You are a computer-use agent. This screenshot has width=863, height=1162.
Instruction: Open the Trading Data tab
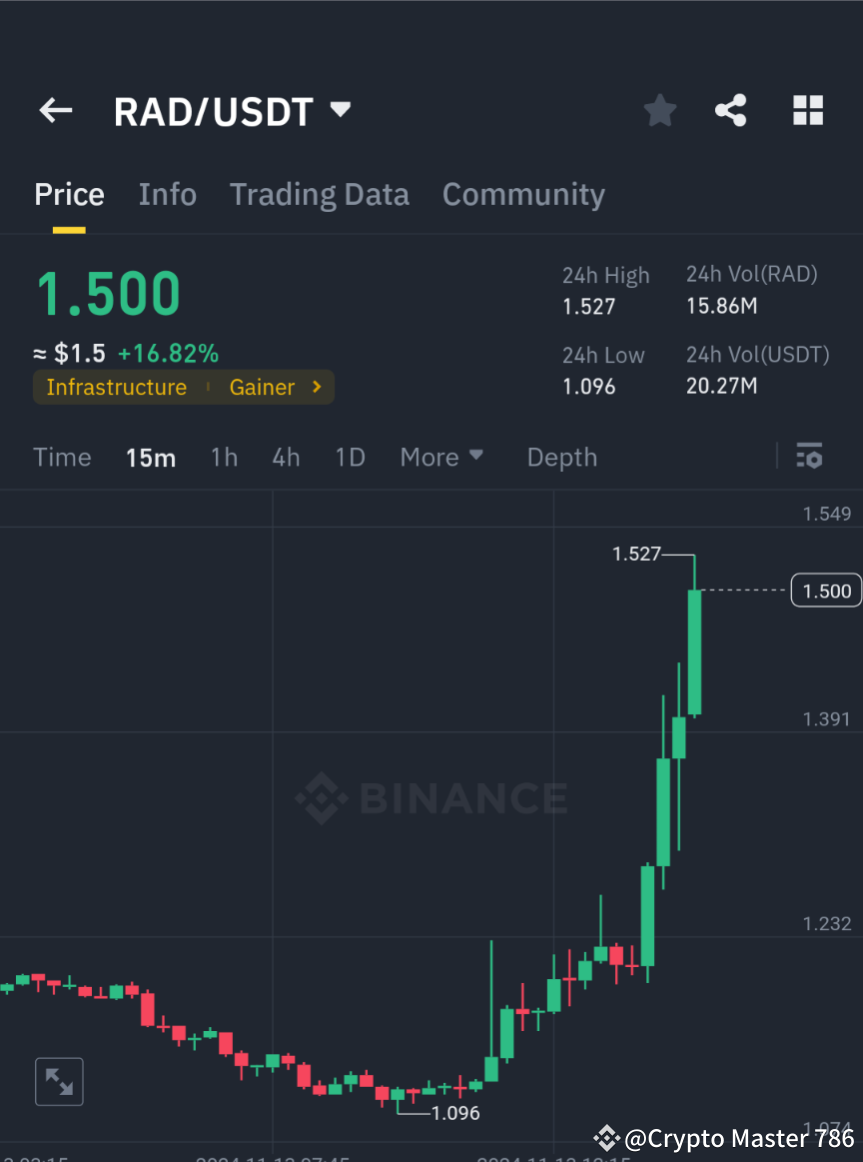[319, 194]
